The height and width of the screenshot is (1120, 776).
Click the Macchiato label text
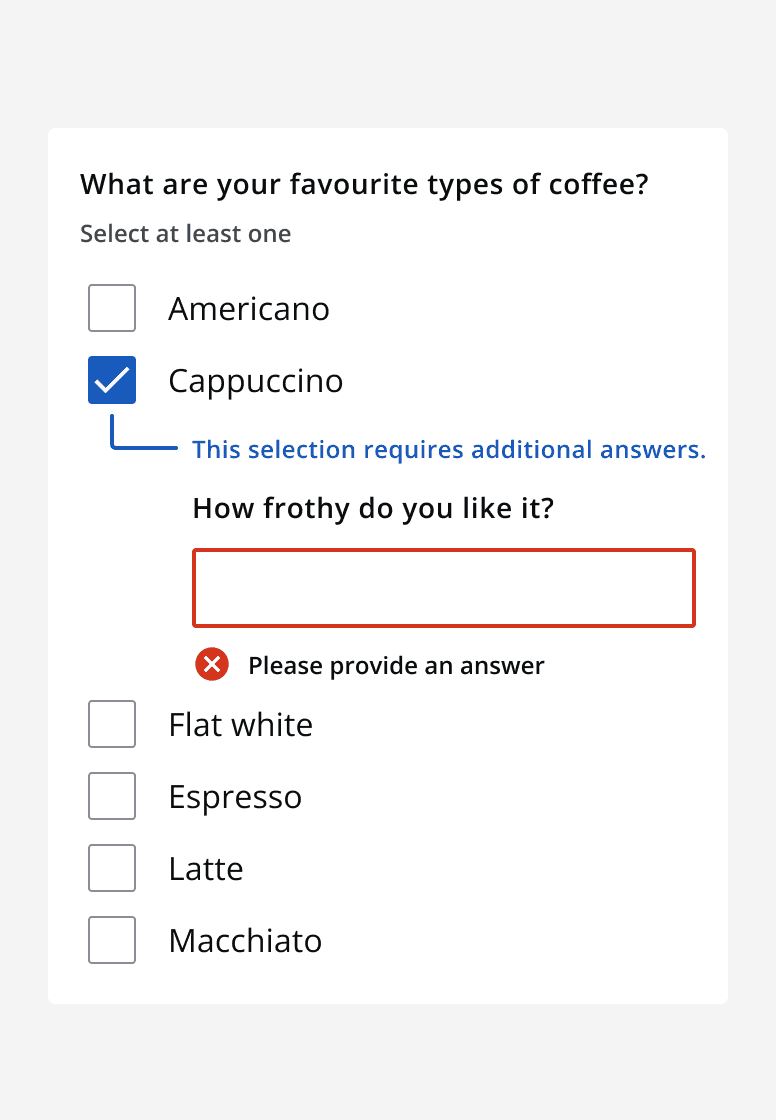tap(245, 940)
